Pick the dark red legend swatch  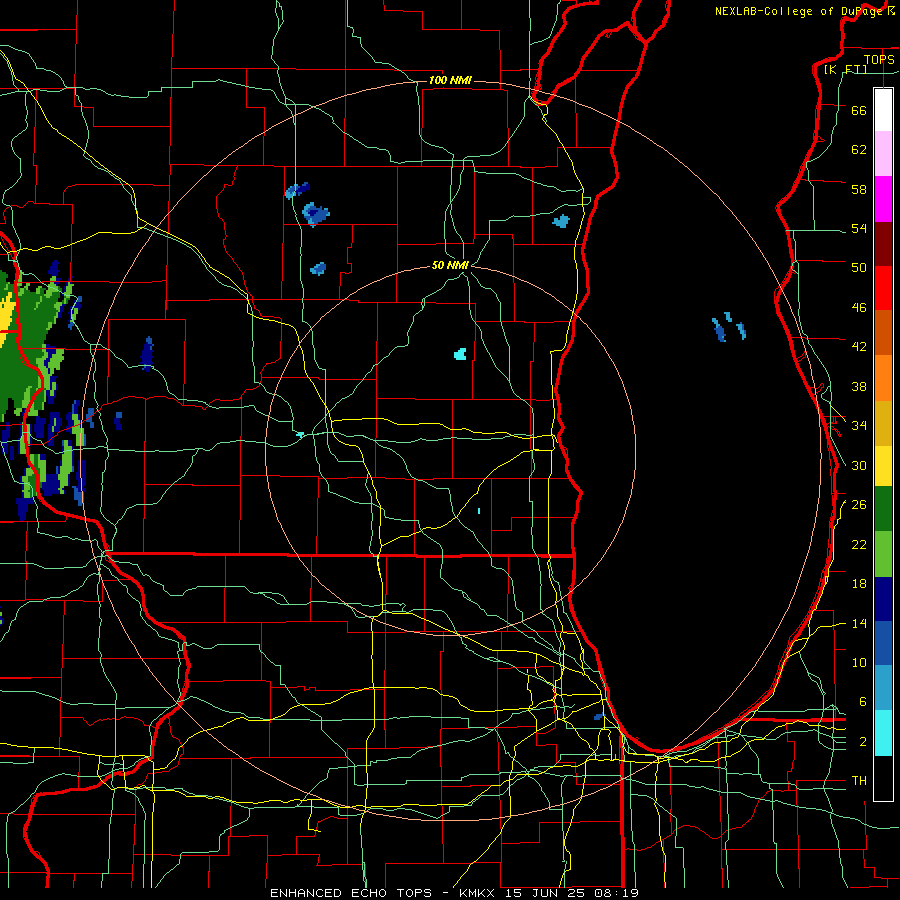click(883, 243)
